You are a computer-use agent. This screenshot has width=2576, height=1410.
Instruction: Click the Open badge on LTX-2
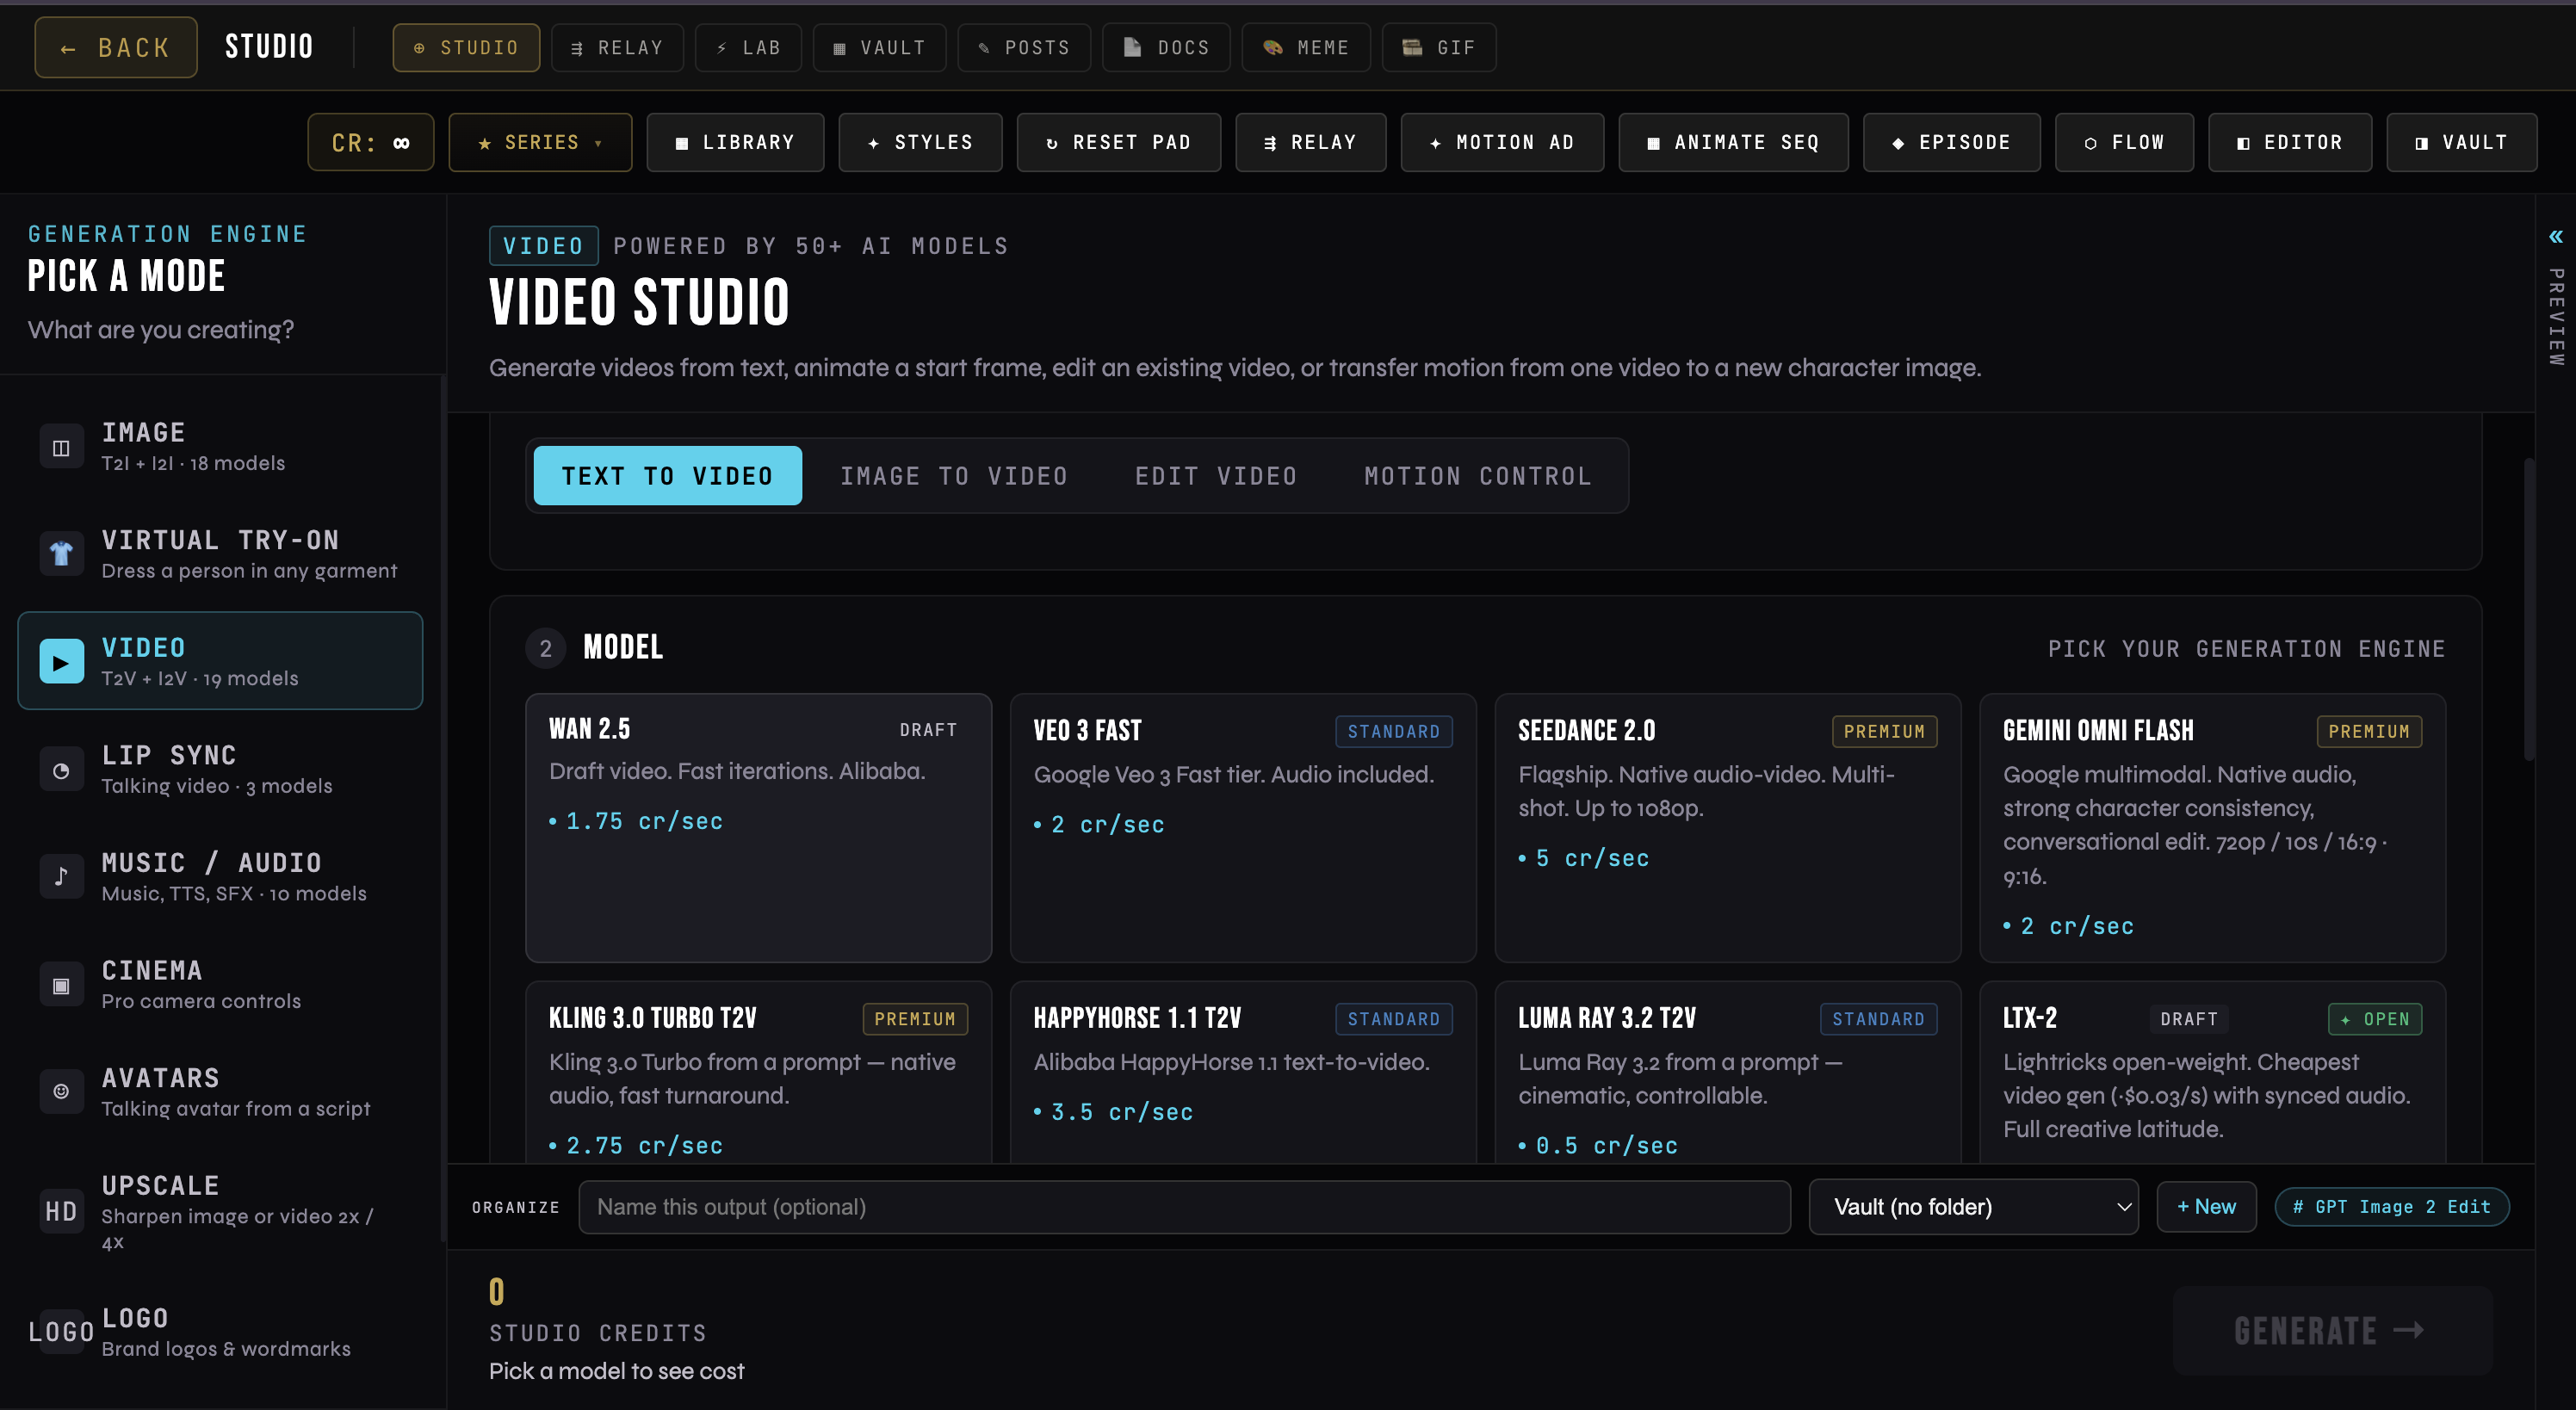tap(2375, 1018)
